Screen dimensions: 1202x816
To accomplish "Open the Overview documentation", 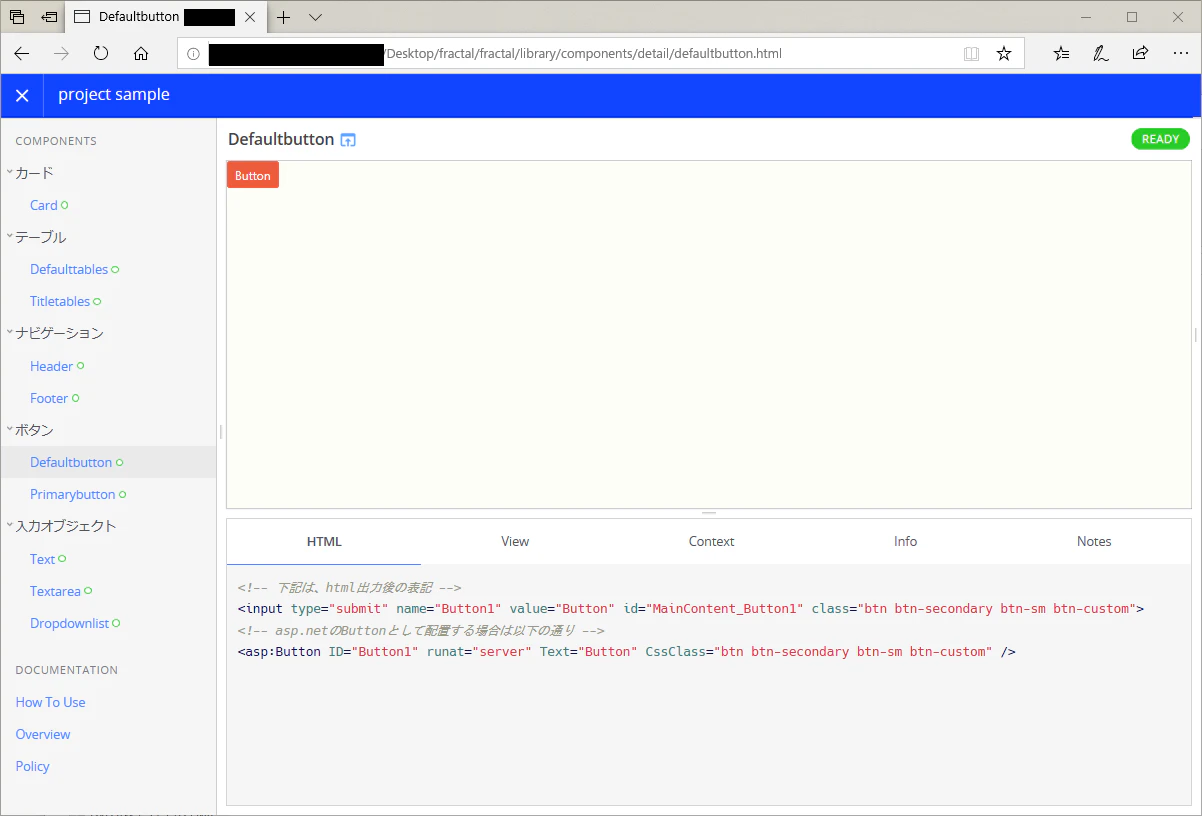I will coord(43,734).
